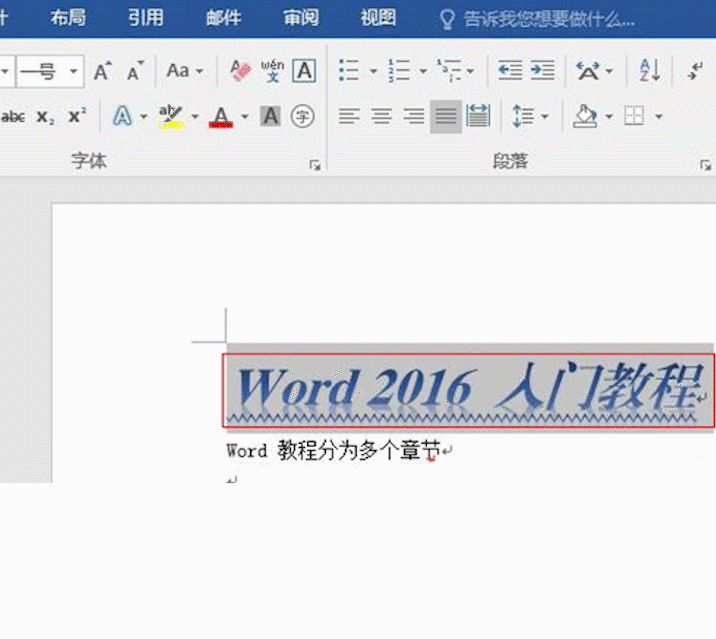
Task: Click the Tell Me search box
Action: 549,19
